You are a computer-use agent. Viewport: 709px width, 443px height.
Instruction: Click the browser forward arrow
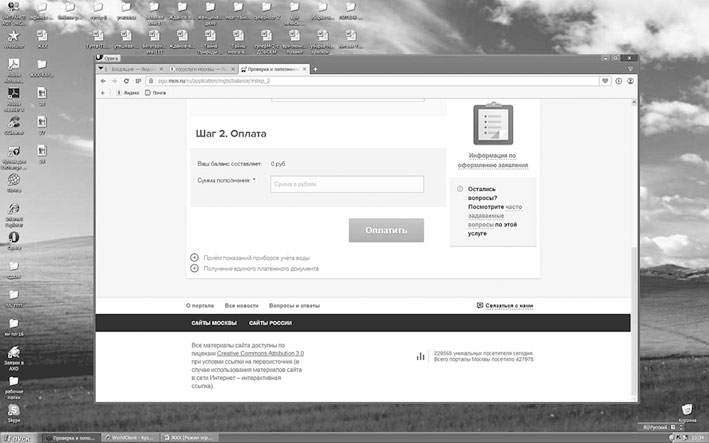[114, 81]
